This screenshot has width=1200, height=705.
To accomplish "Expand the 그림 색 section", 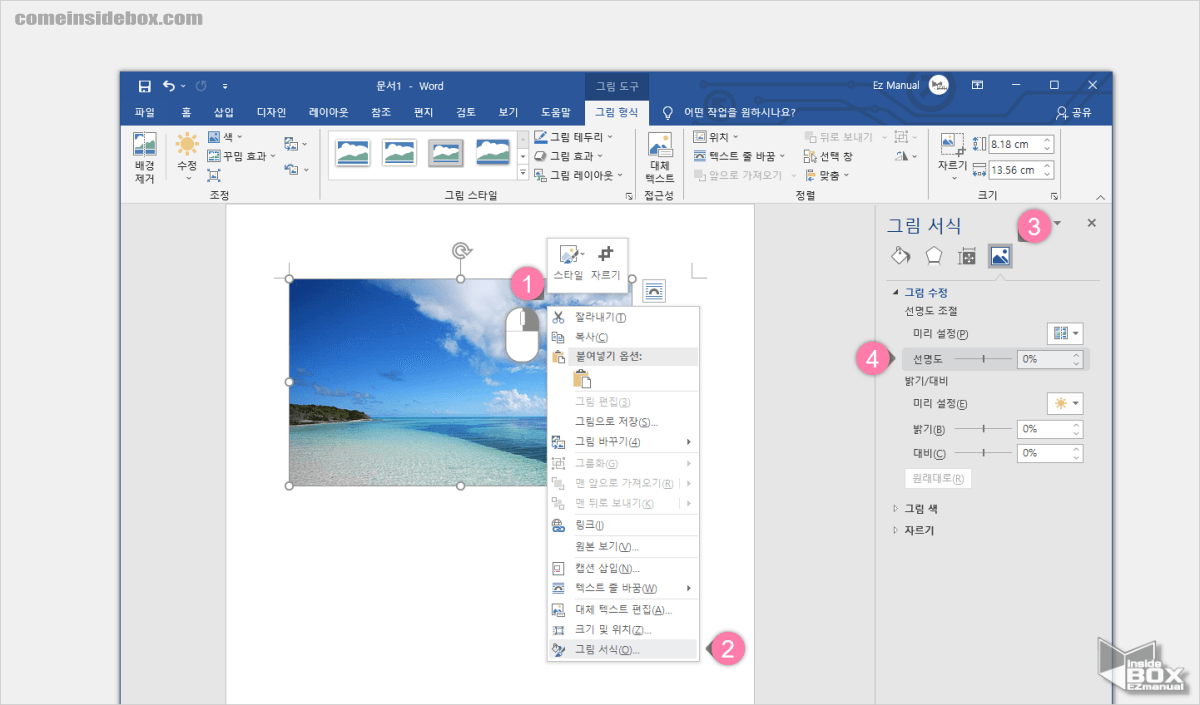I will point(896,508).
